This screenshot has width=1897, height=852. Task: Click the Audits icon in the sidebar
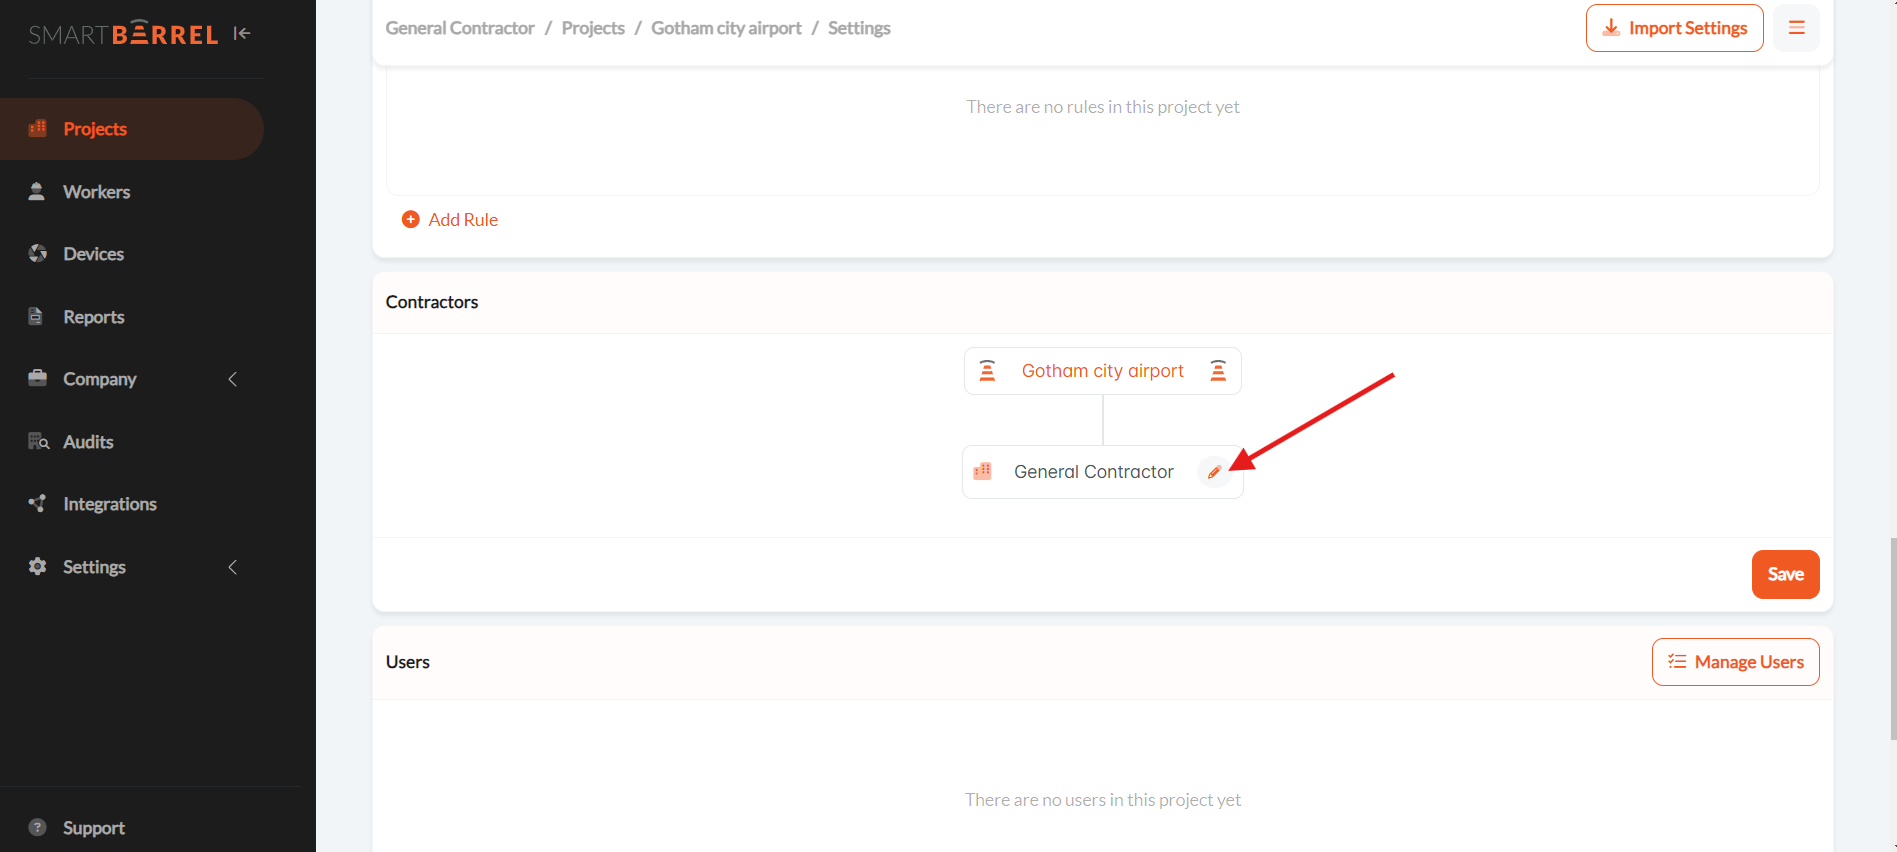pyautogui.click(x=38, y=442)
